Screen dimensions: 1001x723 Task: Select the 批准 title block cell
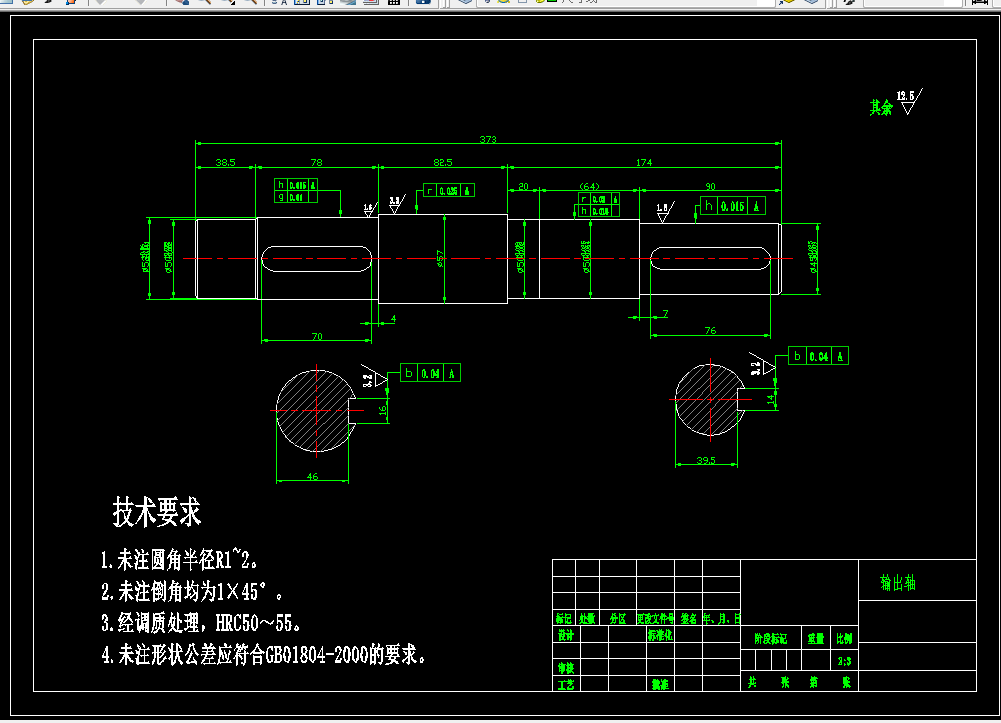click(660, 684)
